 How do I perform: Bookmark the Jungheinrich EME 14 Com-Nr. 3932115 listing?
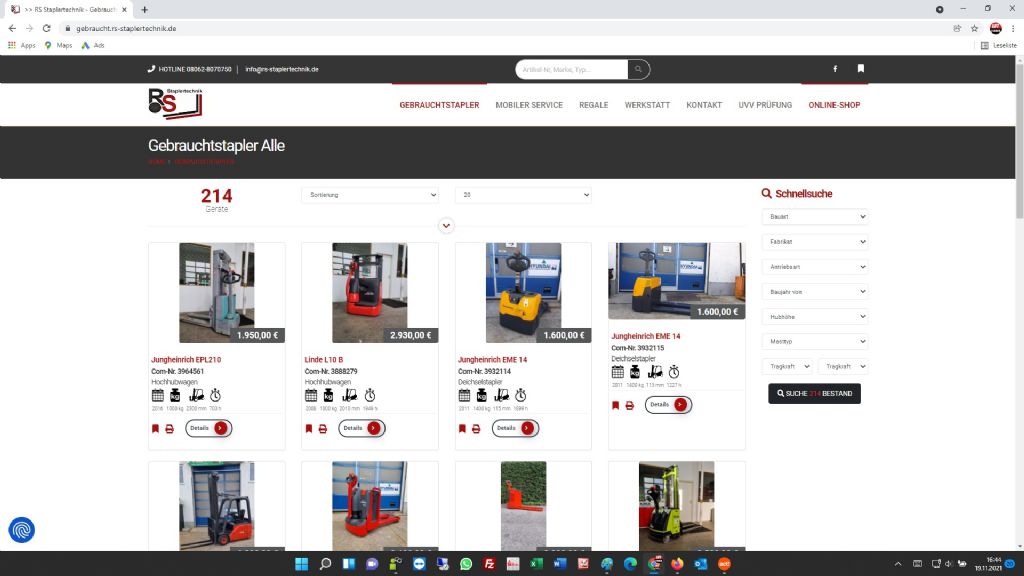pyautogui.click(x=615, y=405)
